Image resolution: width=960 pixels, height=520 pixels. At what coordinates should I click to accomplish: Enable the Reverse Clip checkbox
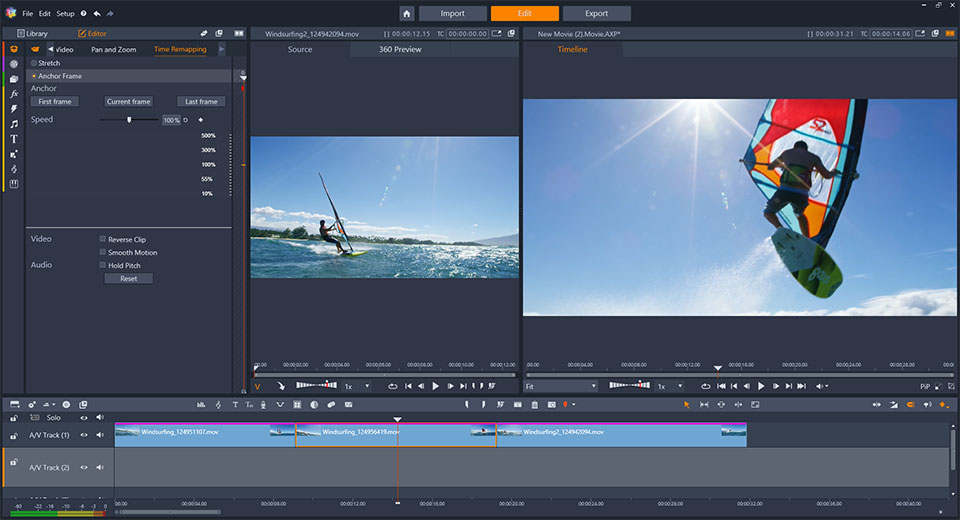(x=102, y=239)
